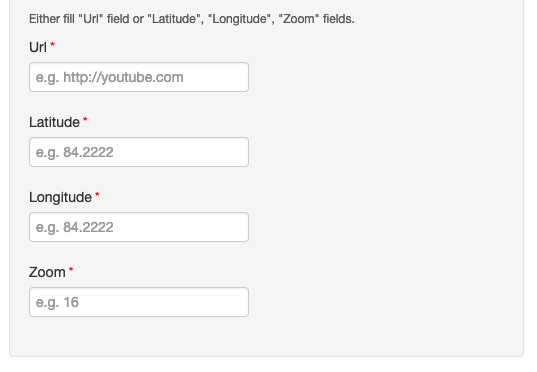Click the red asterisk after Longitude label

pyautogui.click(x=97, y=194)
